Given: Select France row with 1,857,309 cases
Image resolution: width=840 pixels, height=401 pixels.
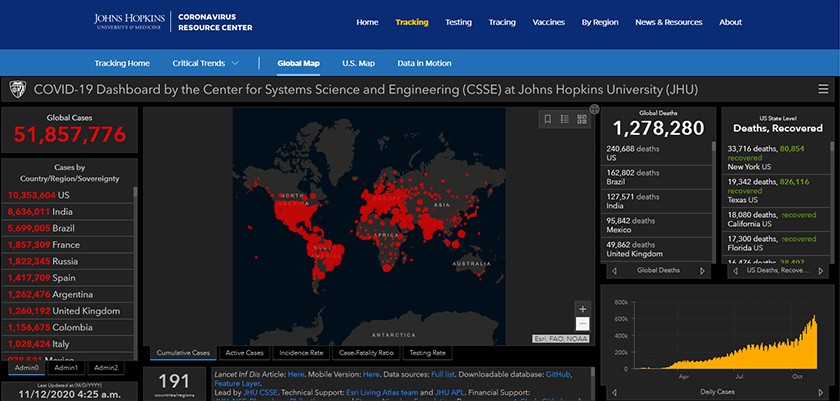Looking at the screenshot, I should tap(68, 245).
